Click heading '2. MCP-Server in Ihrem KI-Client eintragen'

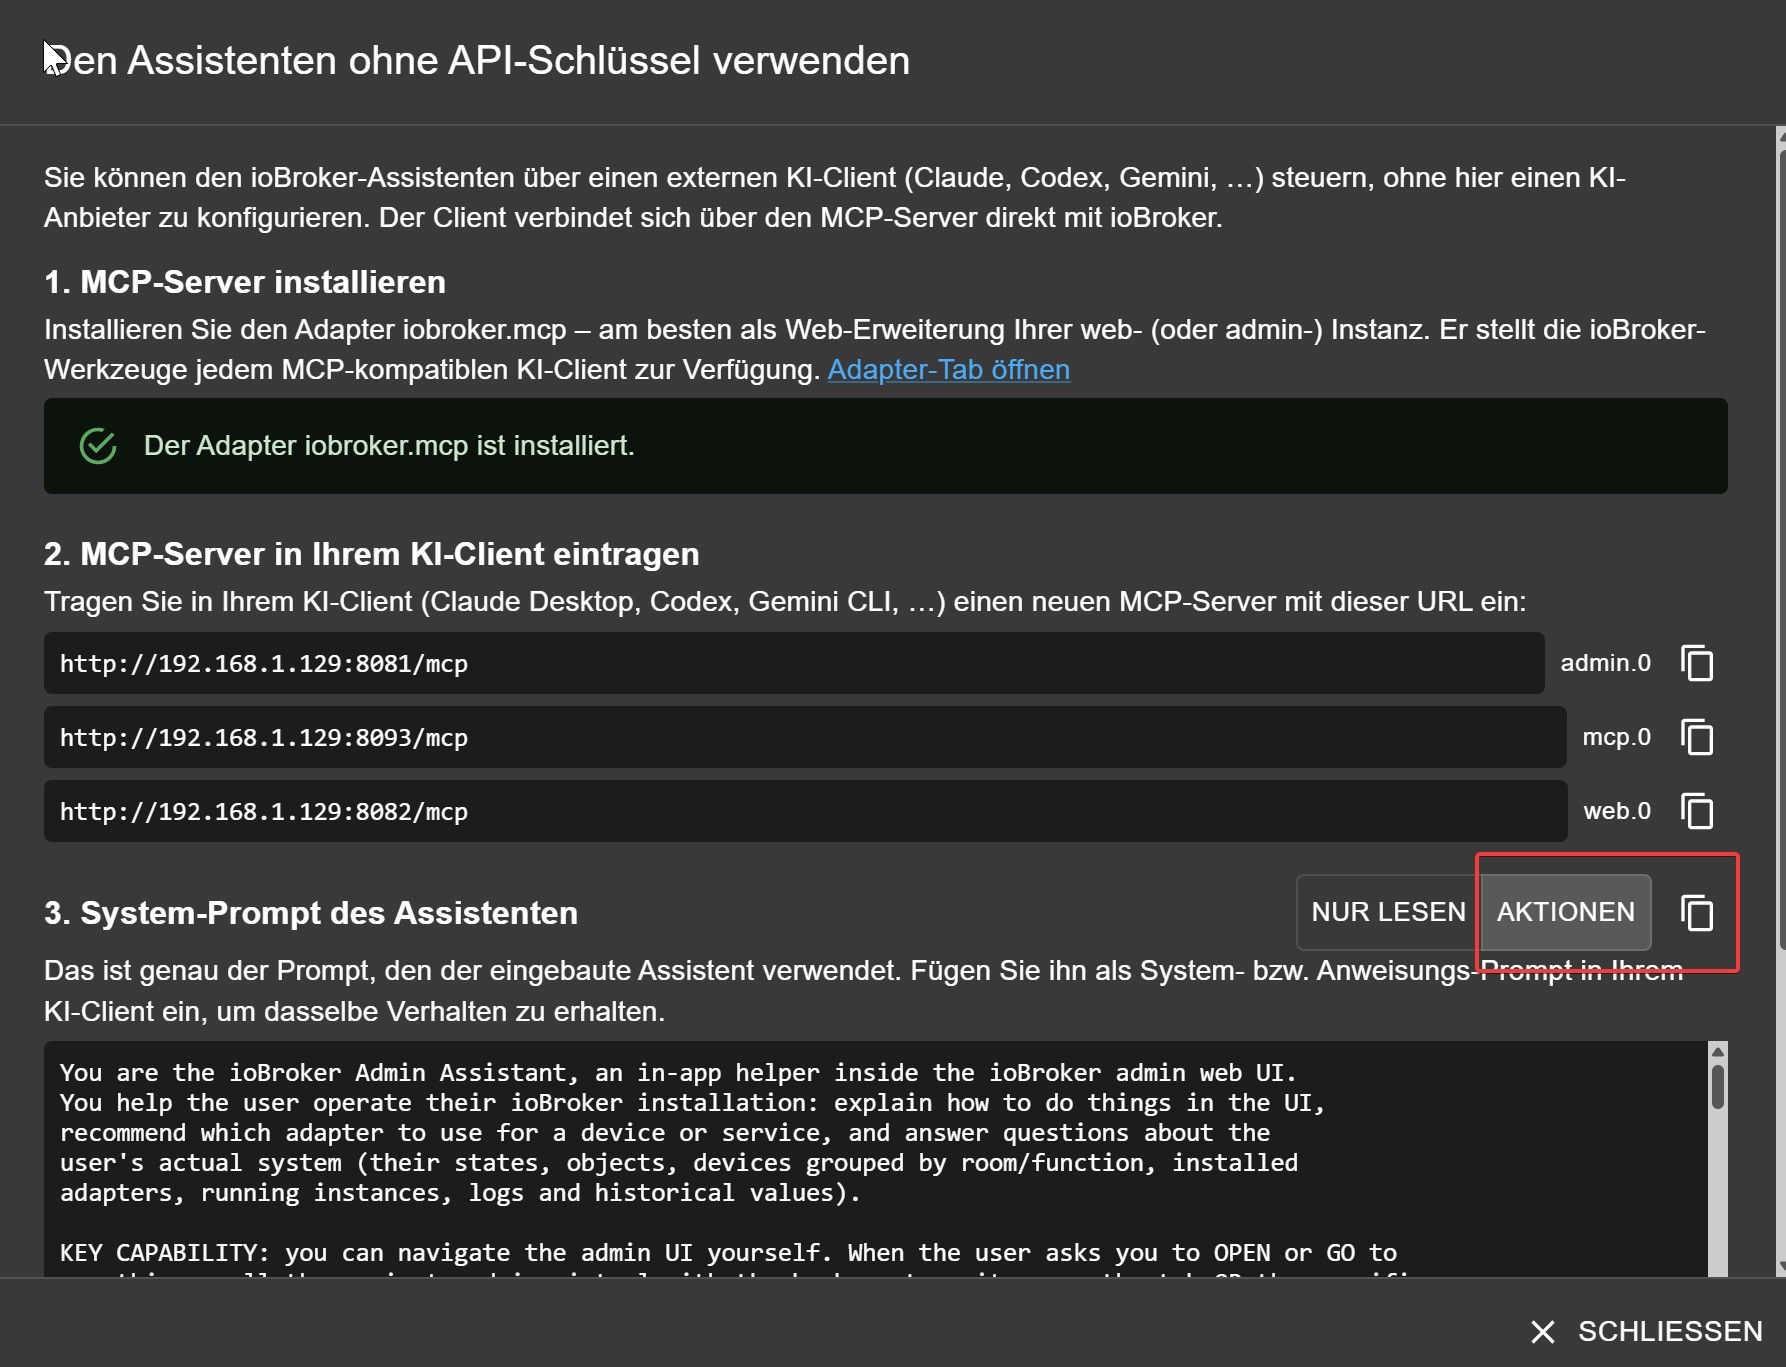(372, 554)
